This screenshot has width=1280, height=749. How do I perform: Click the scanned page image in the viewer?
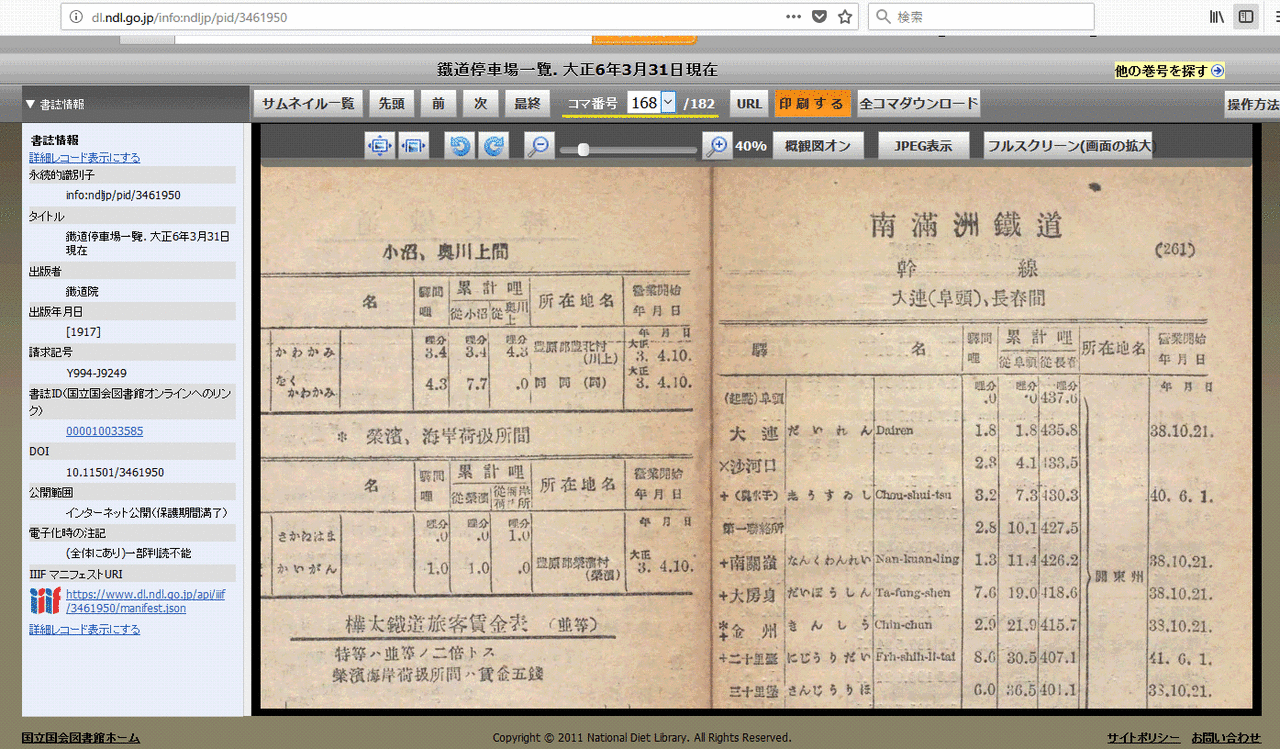[756, 438]
